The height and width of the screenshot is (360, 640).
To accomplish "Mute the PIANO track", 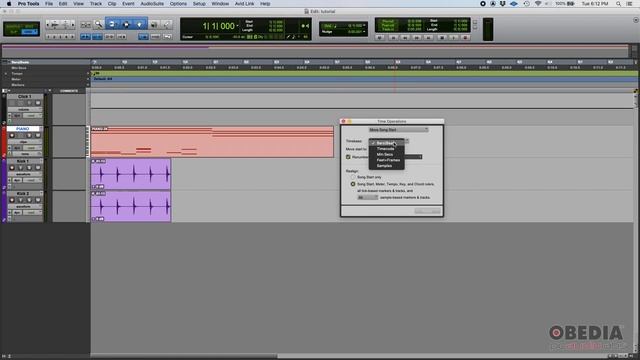I will point(38,136).
